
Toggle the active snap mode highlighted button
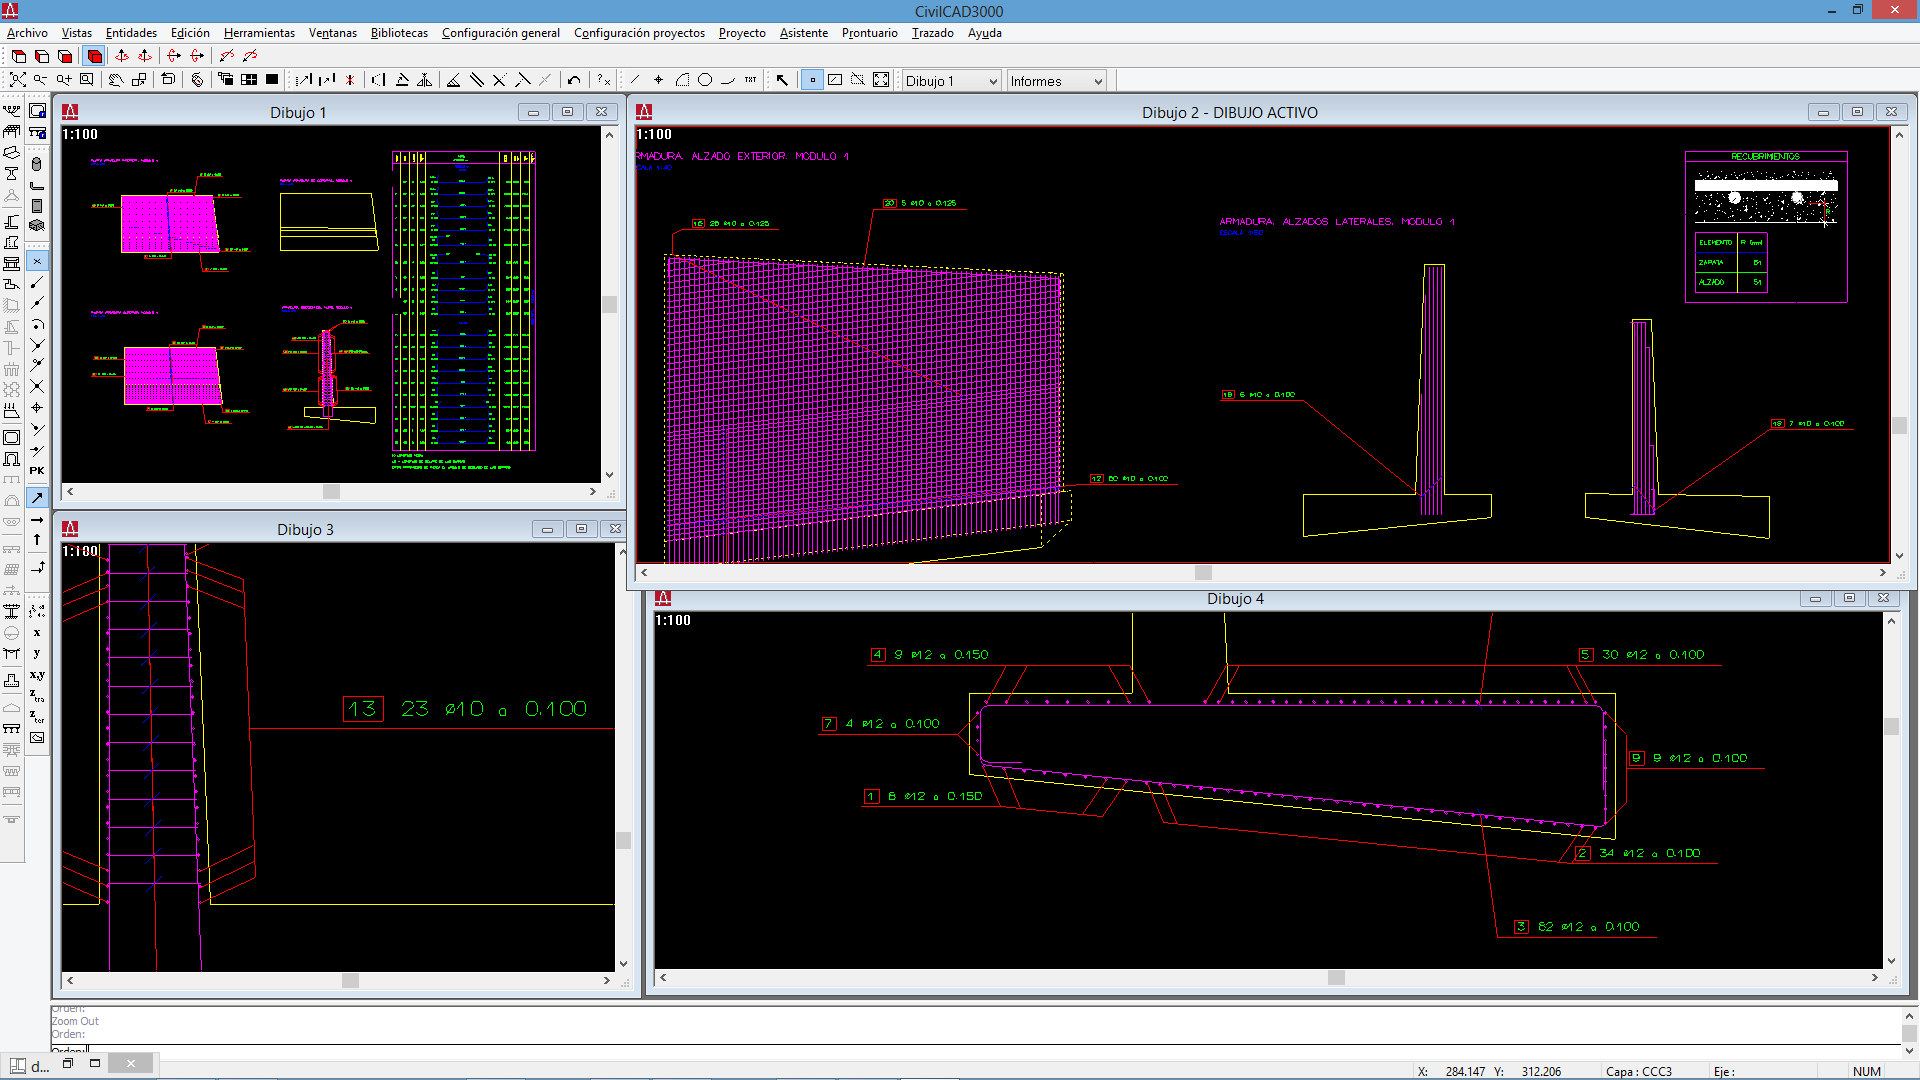click(37, 261)
